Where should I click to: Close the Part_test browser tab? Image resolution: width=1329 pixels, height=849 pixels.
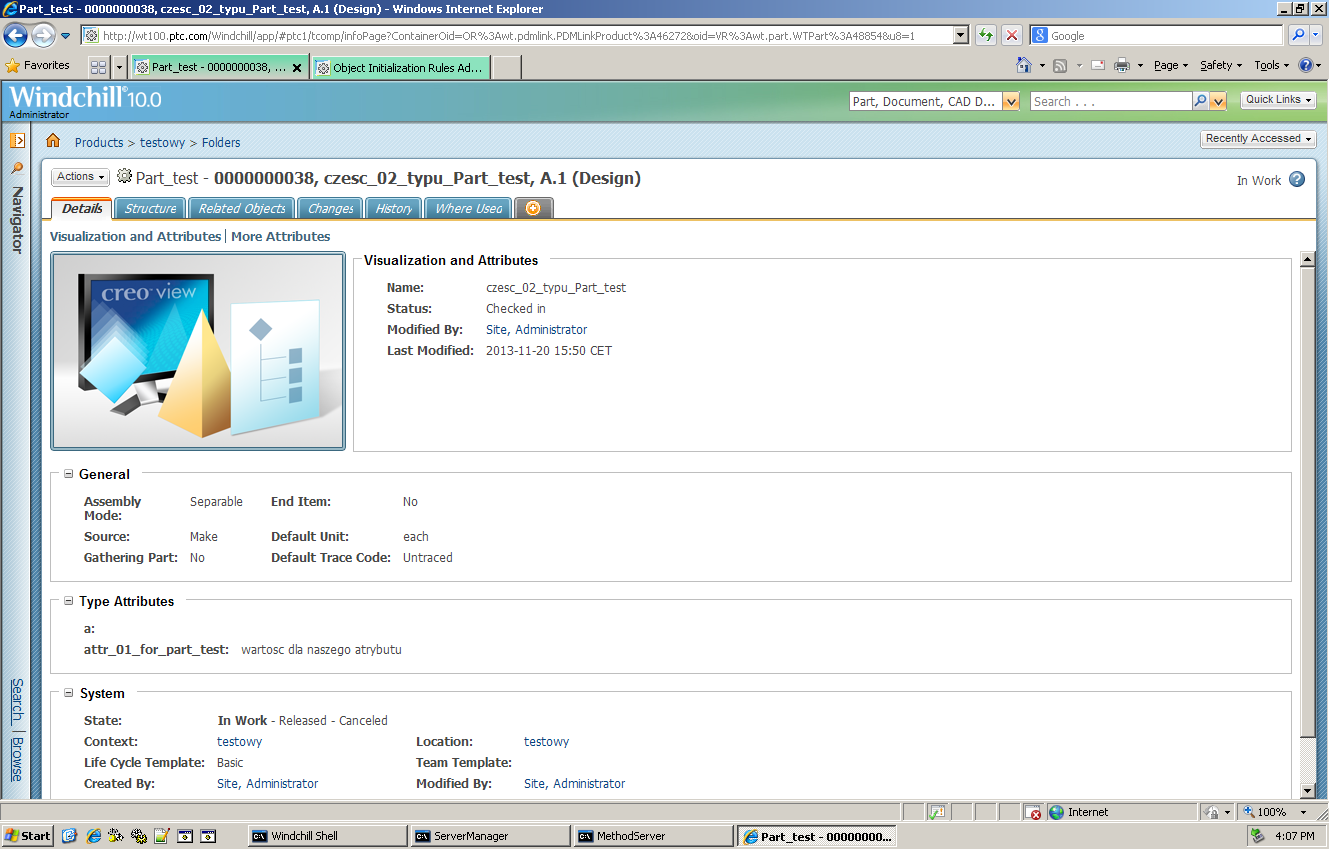(296, 68)
